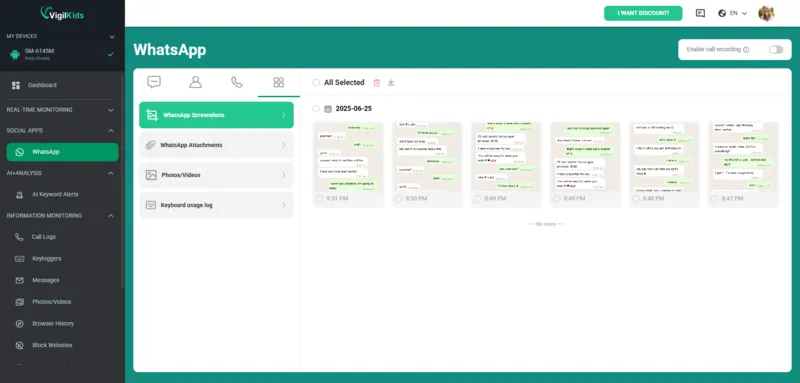Expand Keyboard usage log chevron arrow
The width and height of the screenshot is (800, 383).
[284, 205]
